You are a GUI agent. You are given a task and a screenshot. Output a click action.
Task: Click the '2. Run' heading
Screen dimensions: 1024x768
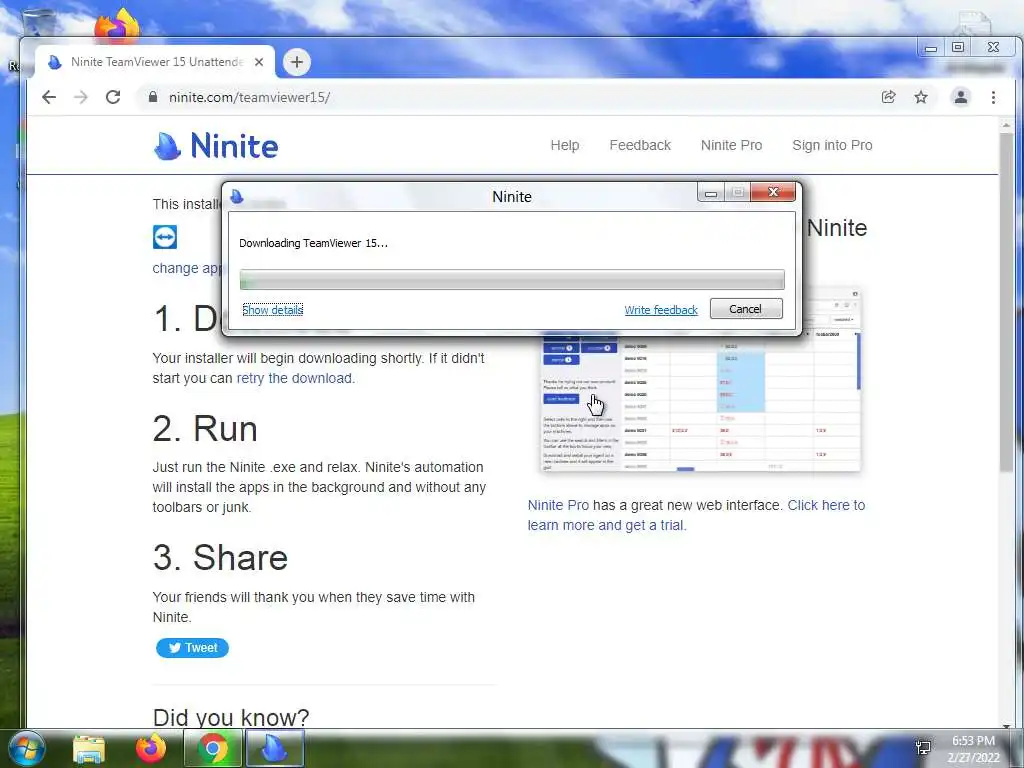205,429
